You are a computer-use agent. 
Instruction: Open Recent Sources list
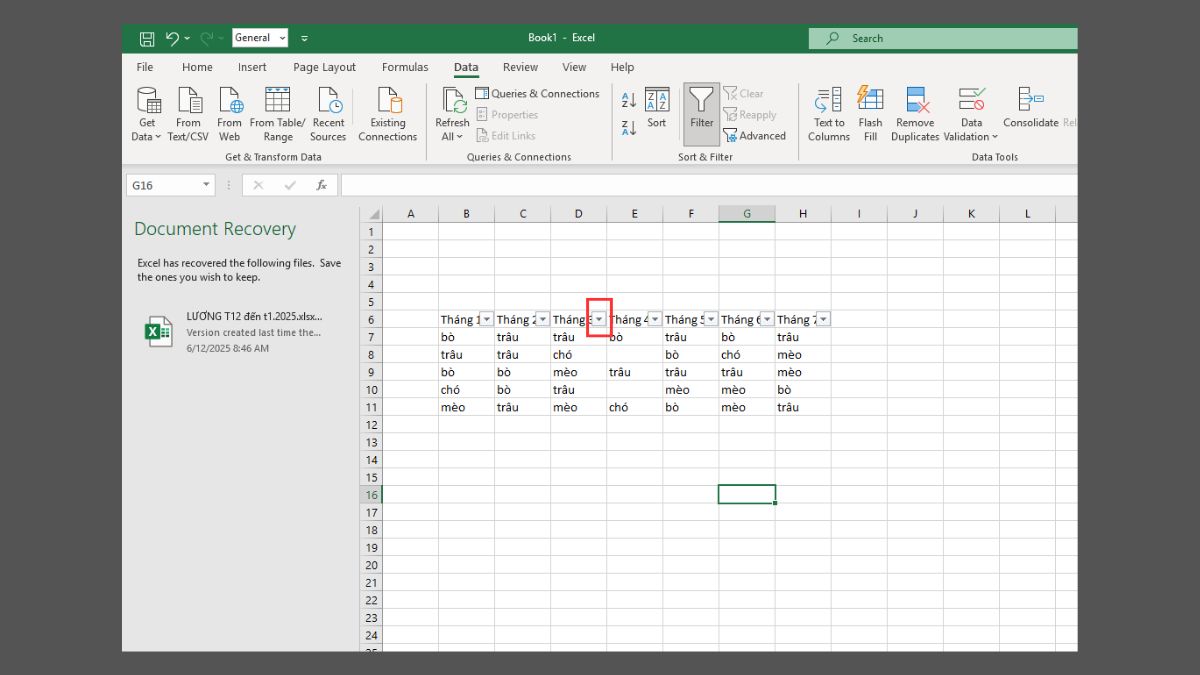pyautogui.click(x=328, y=112)
